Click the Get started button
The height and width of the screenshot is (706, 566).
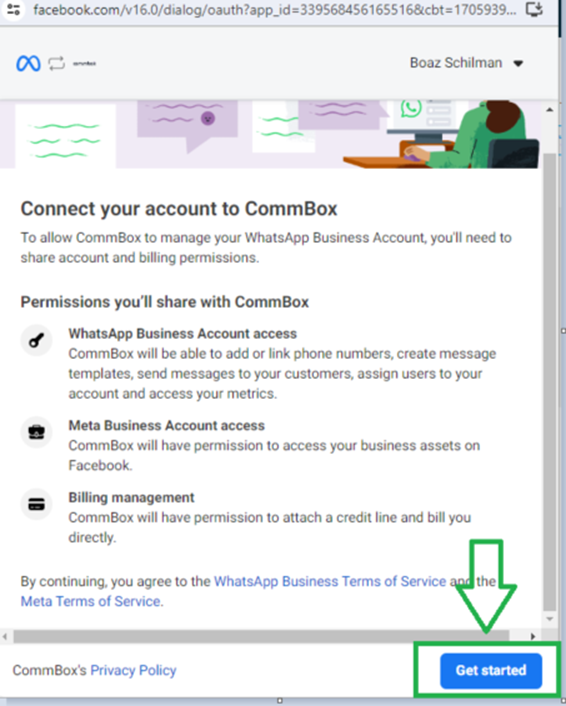pos(491,670)
